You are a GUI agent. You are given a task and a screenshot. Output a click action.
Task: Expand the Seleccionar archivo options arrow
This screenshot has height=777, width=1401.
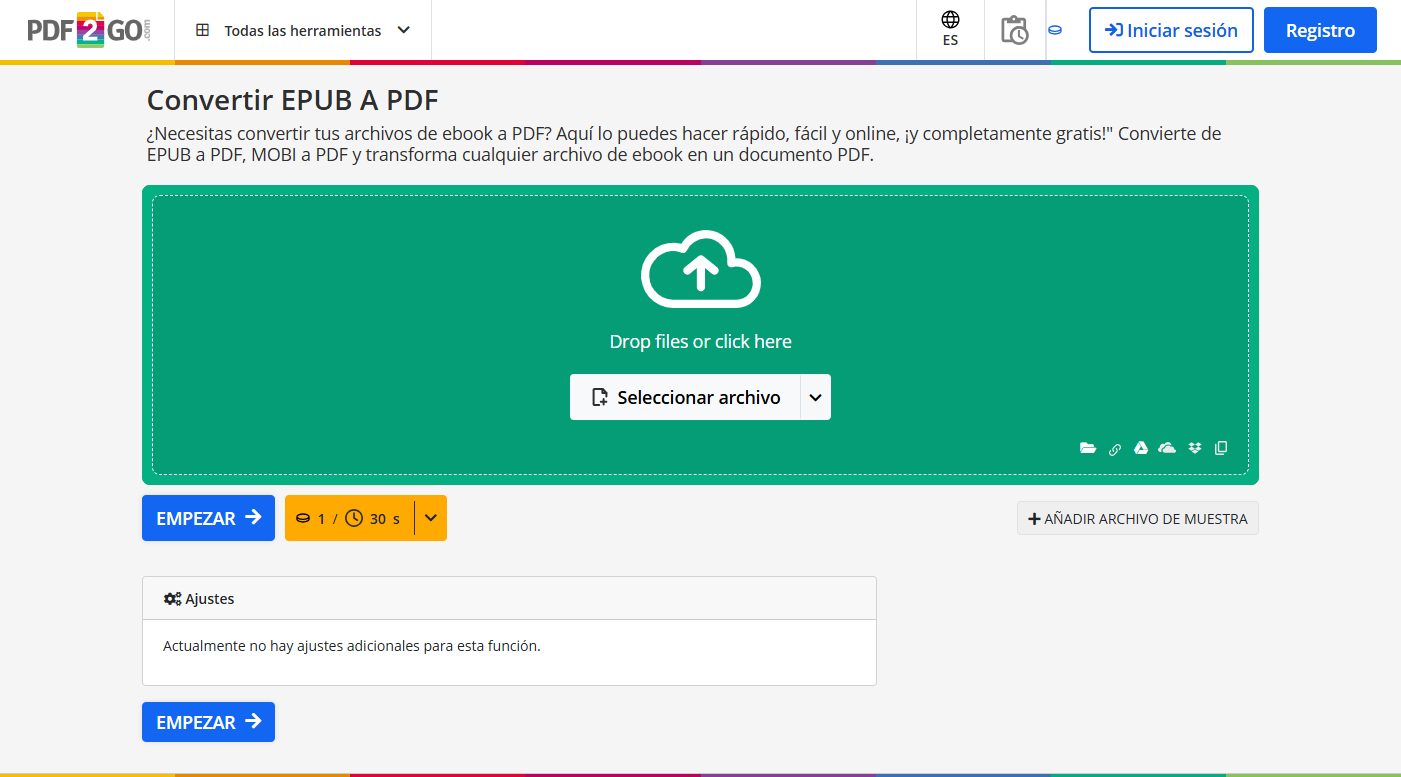[x=815, y=397]
